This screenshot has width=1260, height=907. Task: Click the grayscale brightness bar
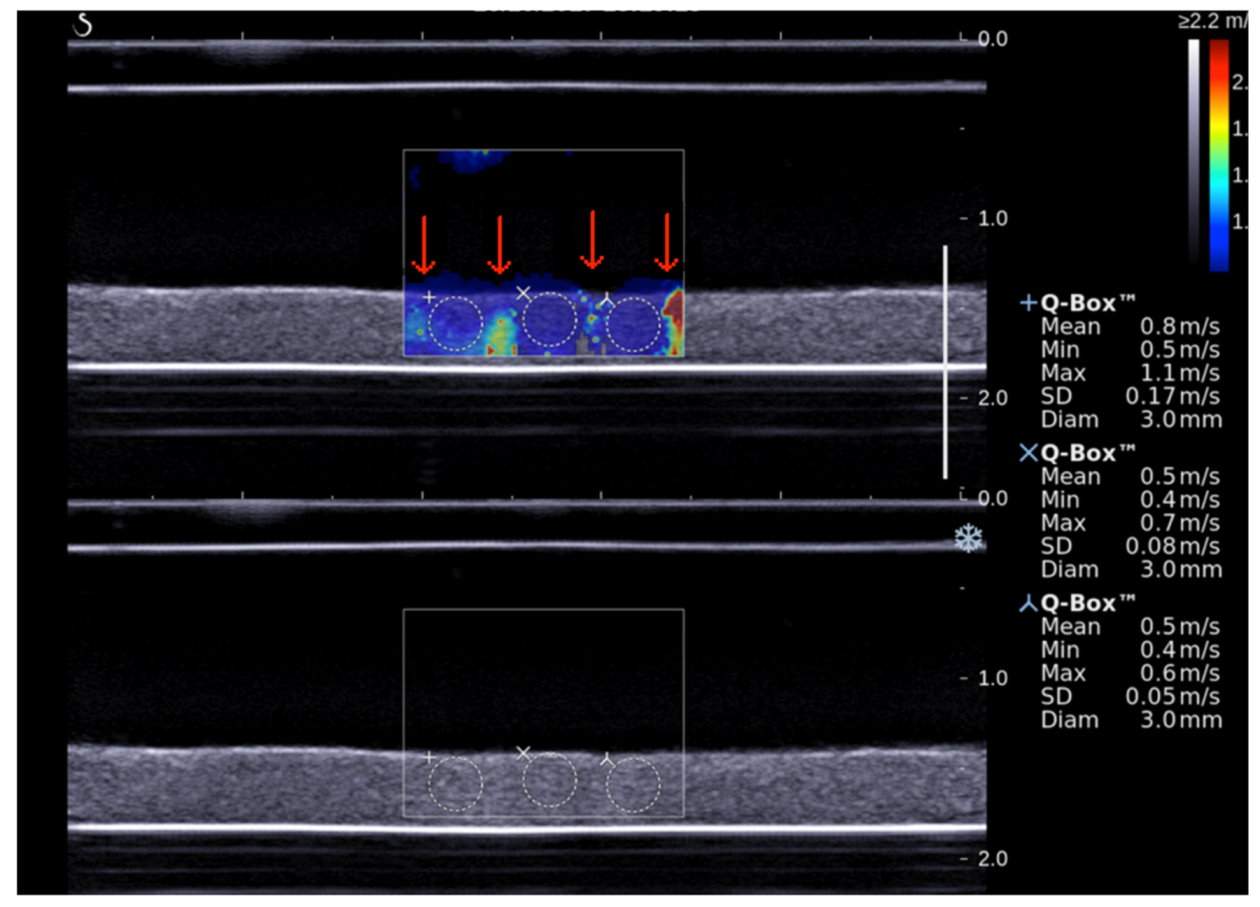click(x=1194, y=150)
